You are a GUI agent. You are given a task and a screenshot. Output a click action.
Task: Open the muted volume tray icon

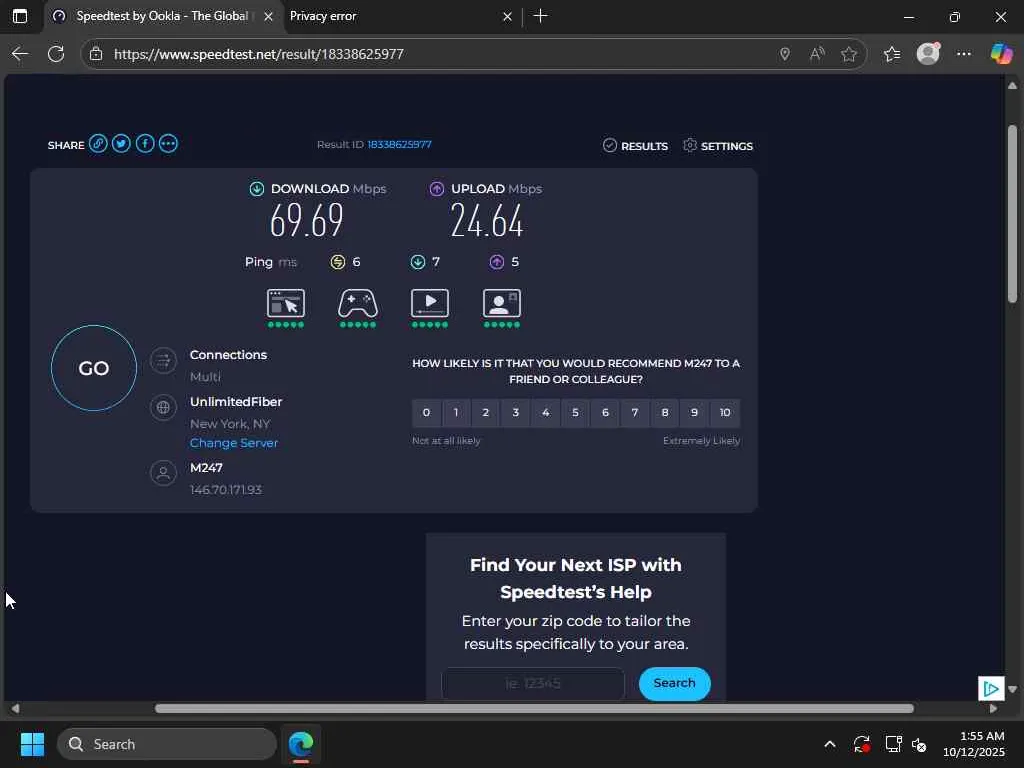click(920, 744)
